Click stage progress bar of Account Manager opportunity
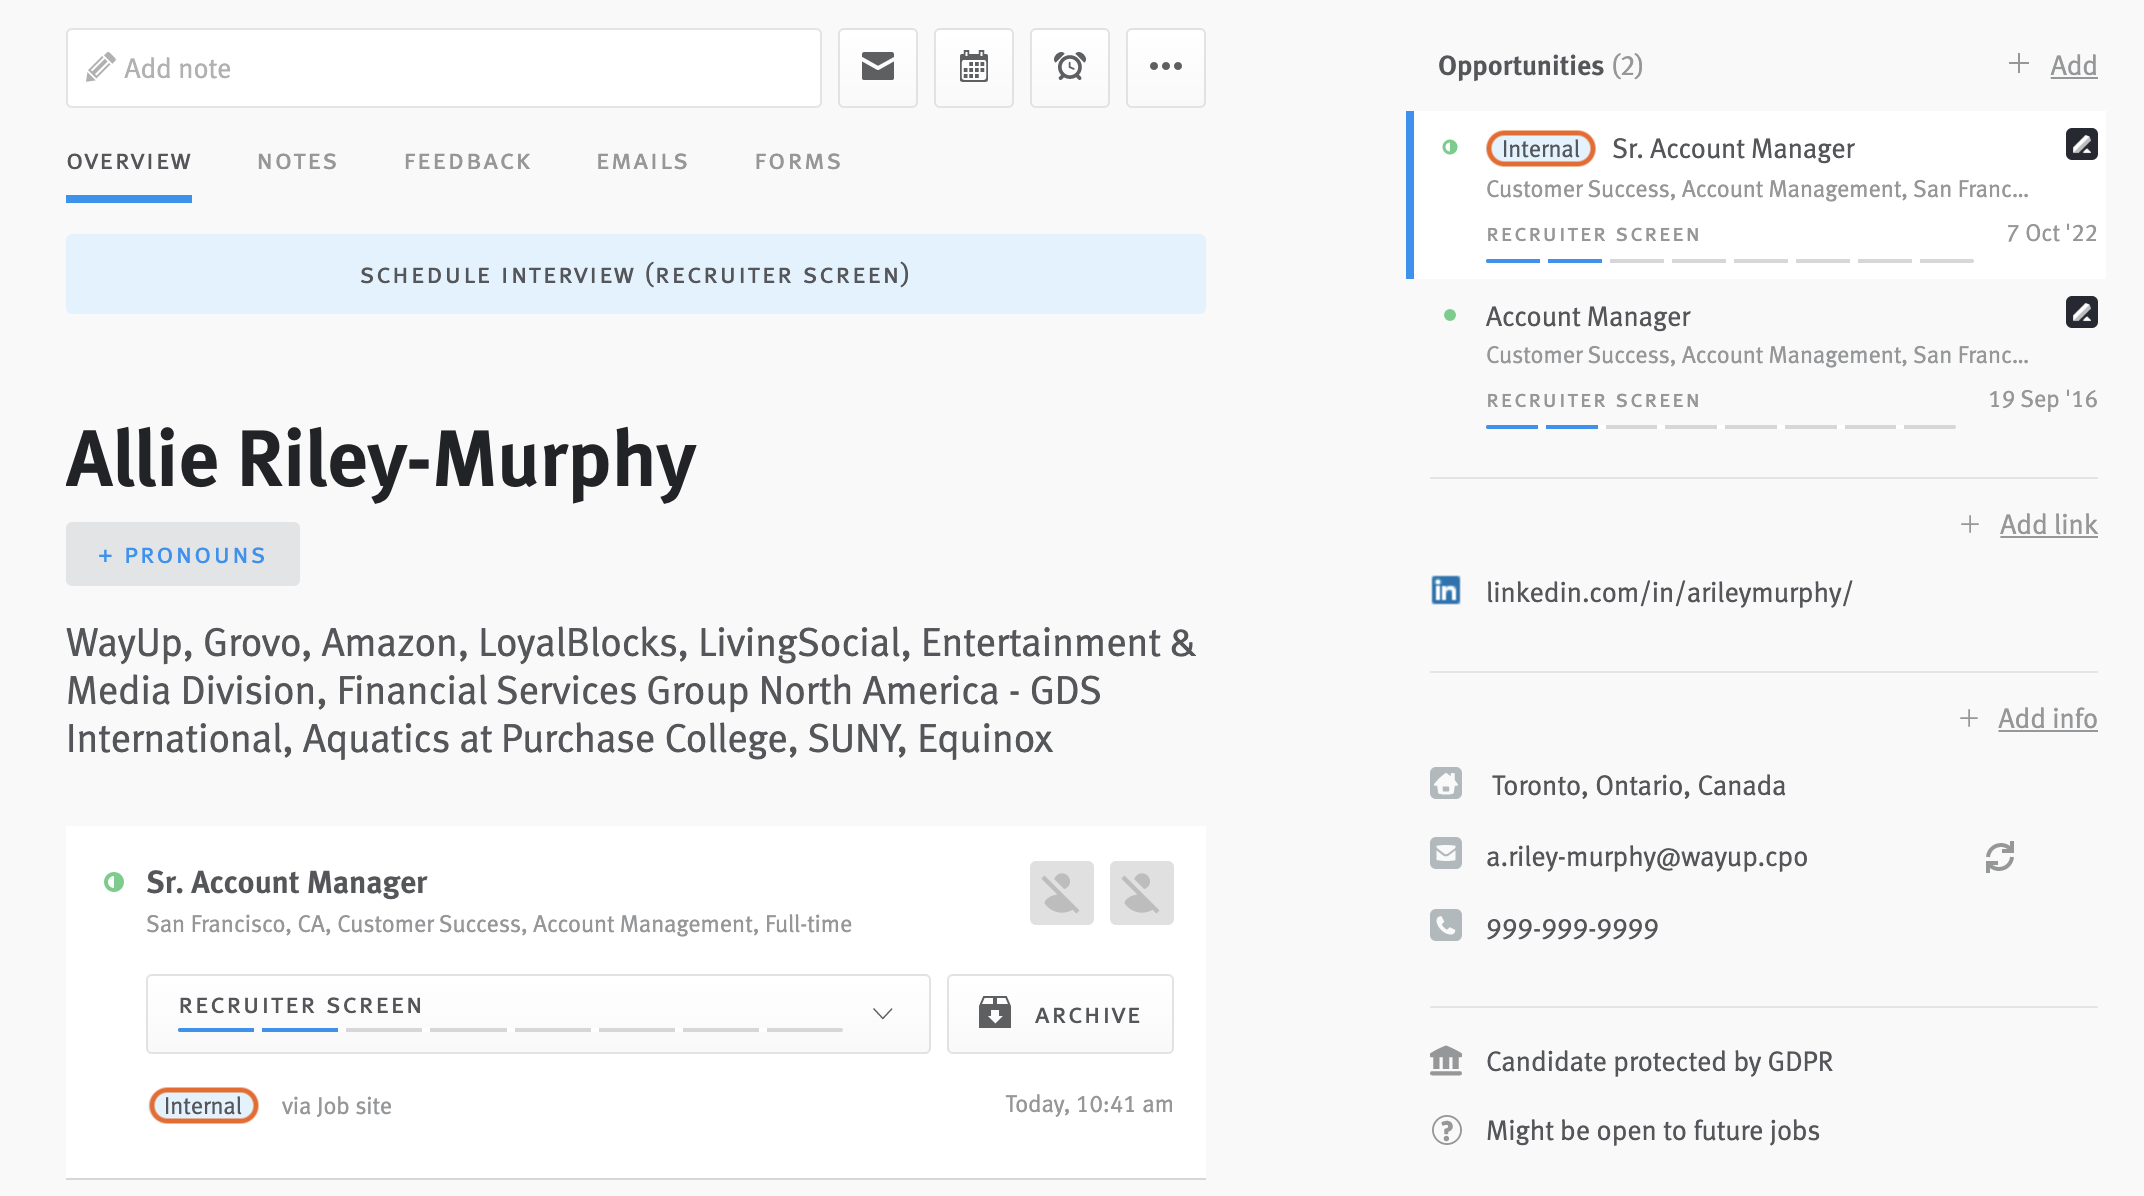The height and width of the screenshot is (1196, 2144). point(1720,427)
